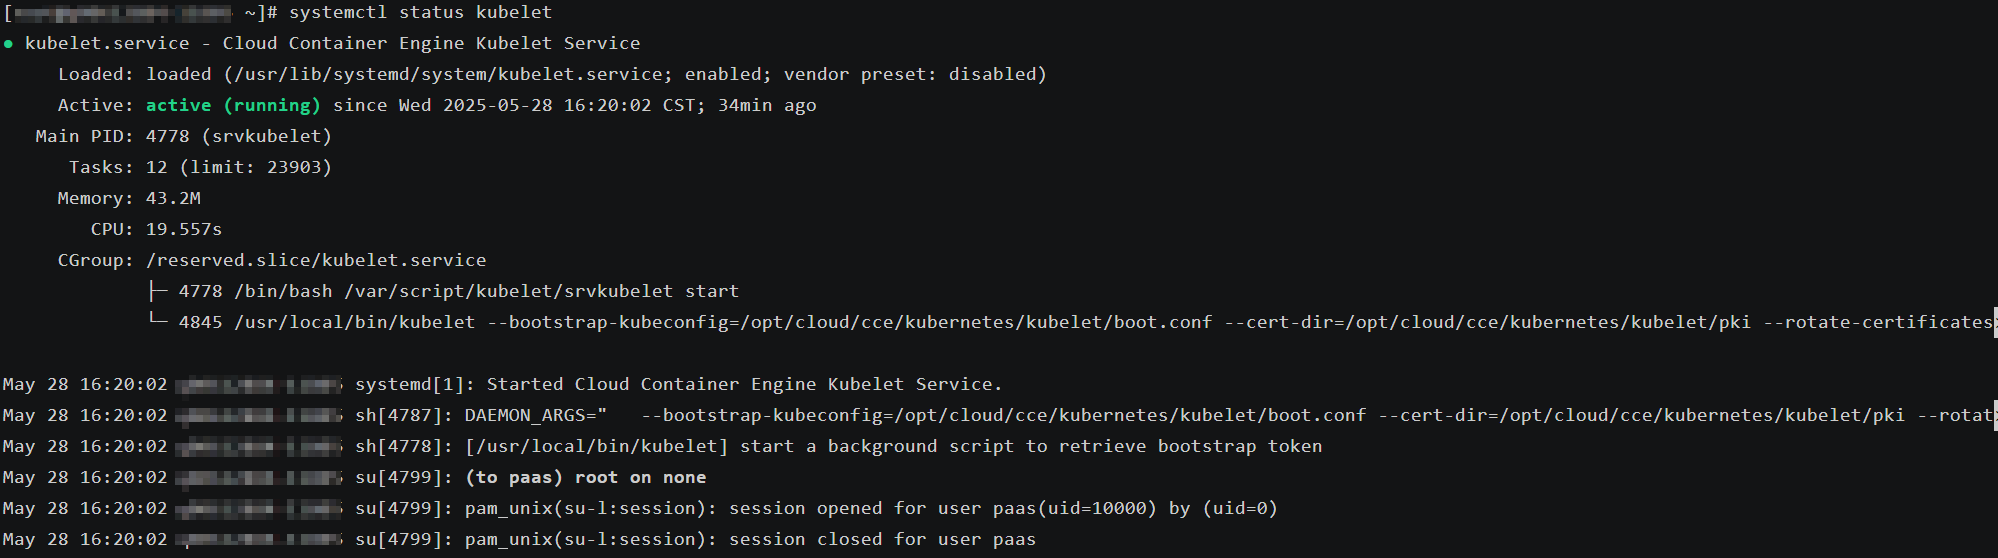The image size is (1998, 558).
Task: Click the CGroup path /reserved.slice/kubelet.service
Action: point(316,261)
